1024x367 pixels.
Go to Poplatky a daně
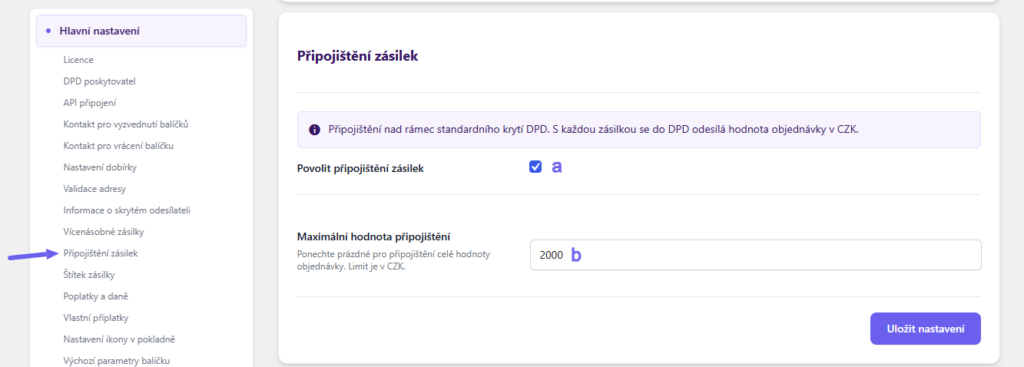95,296
